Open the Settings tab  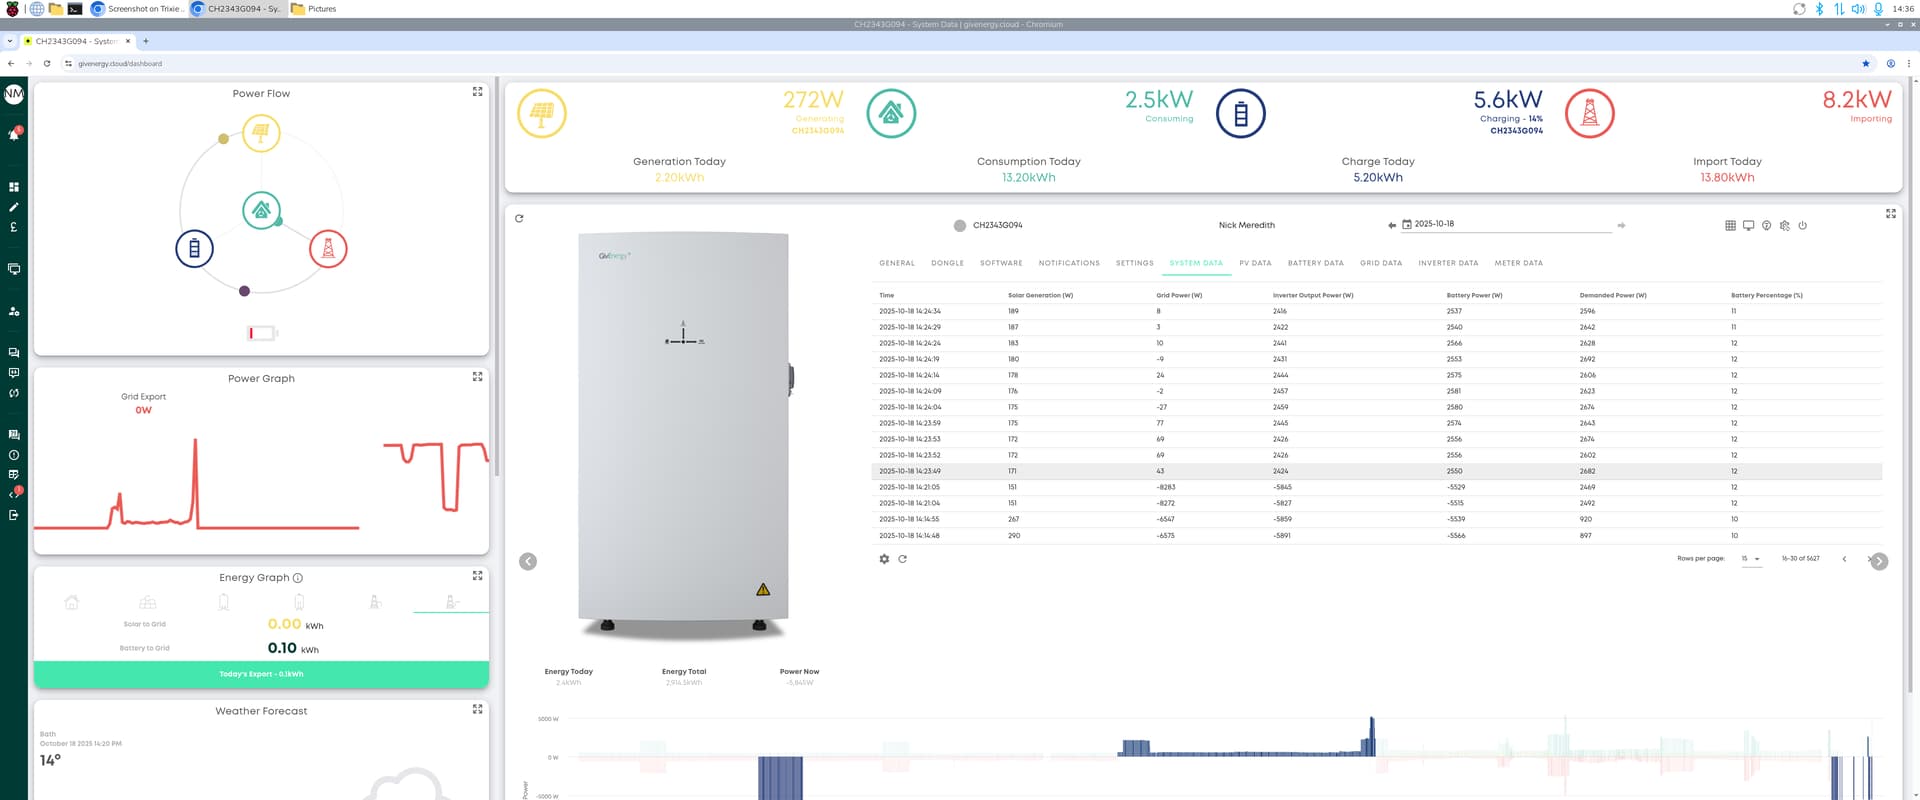[x=1134, y=263]
